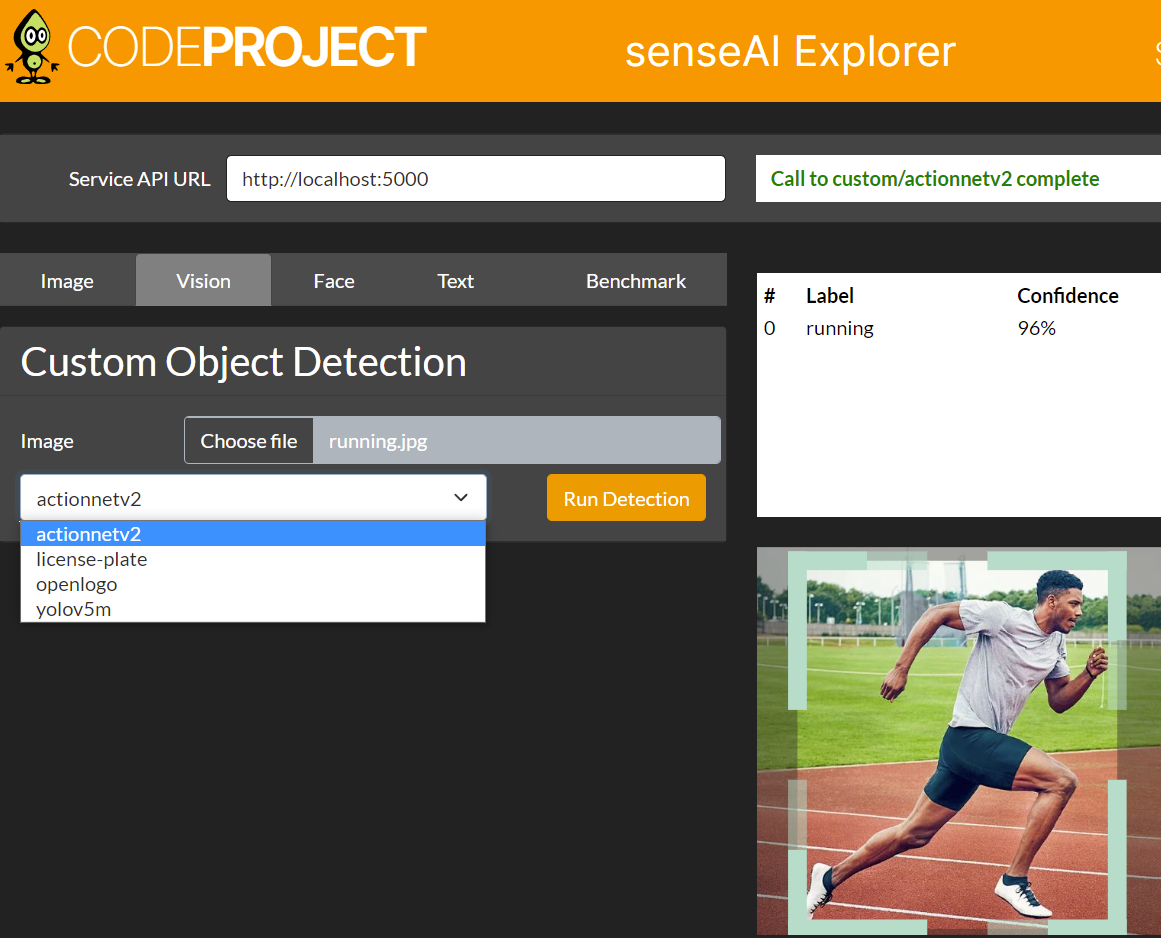
Task: Edit the Service API URL field
Action: (475, 178)
